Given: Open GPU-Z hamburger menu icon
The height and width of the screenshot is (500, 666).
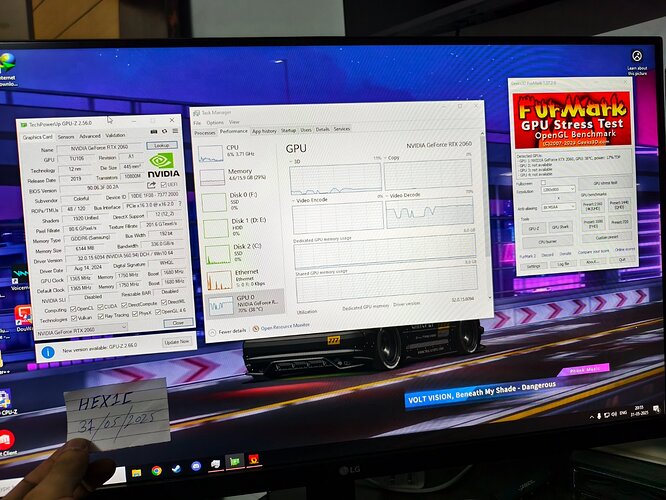Looking at the screenshot, I should point(175,131).
